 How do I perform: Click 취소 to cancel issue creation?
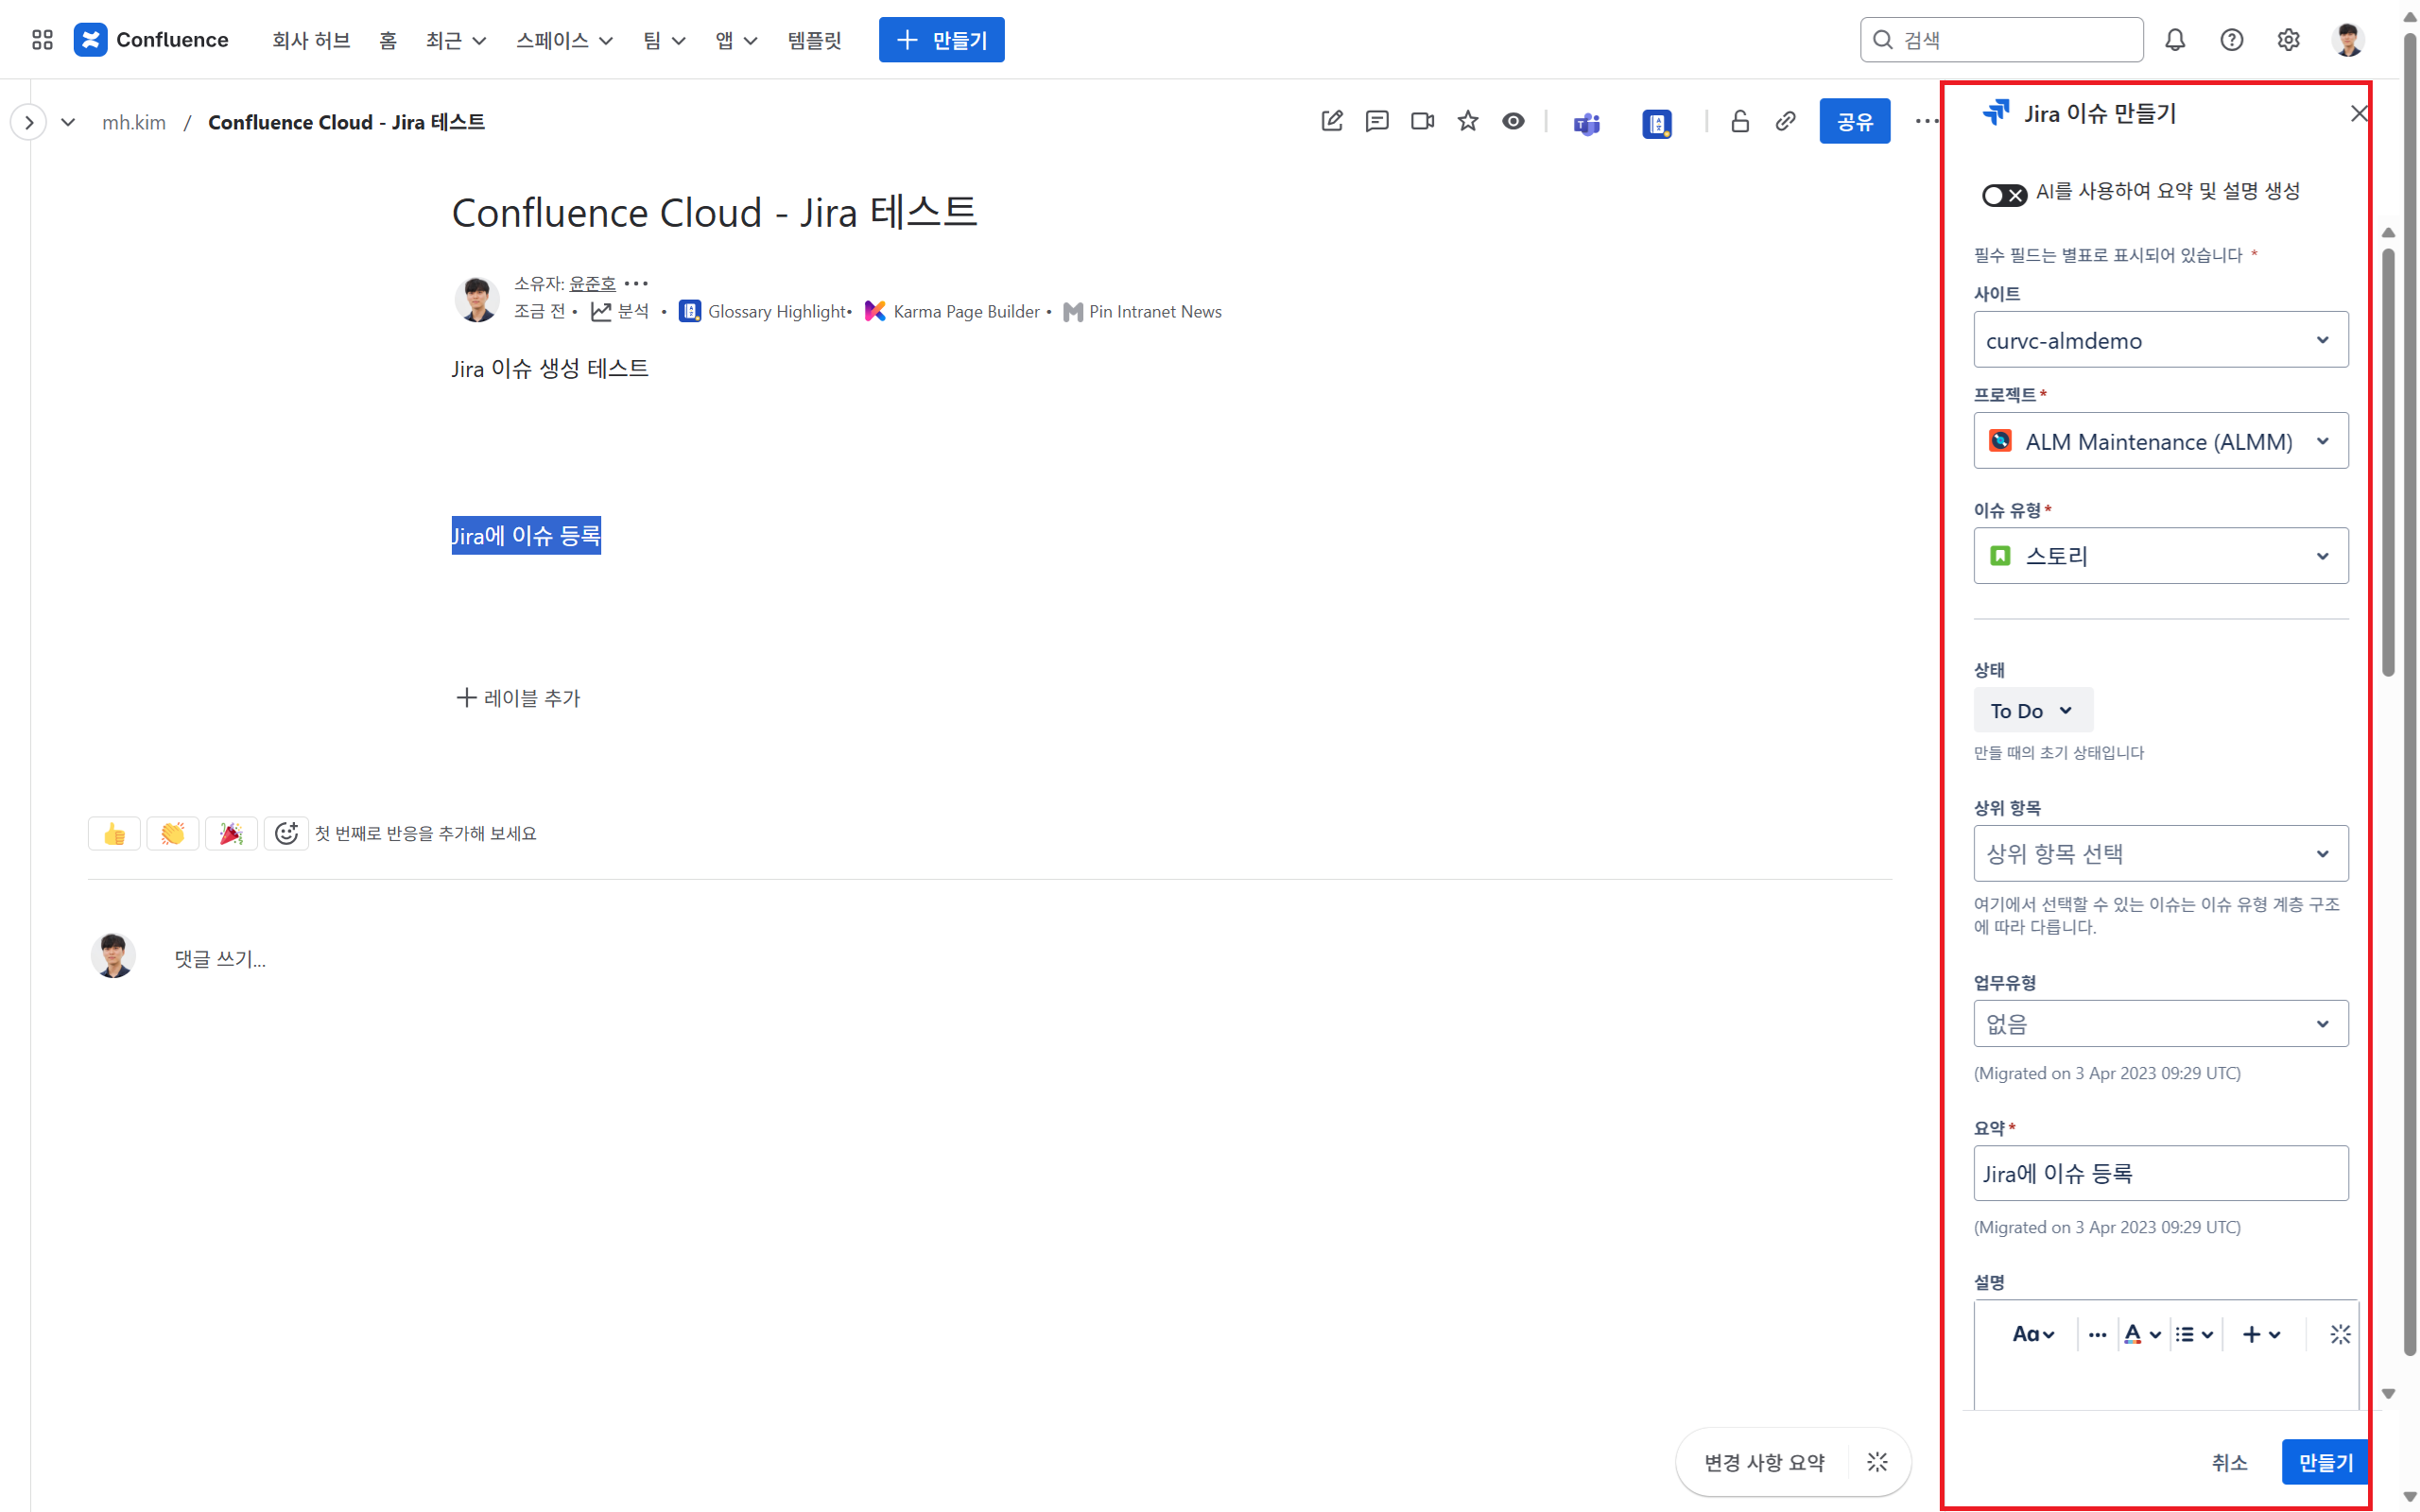(2229, 1462)
